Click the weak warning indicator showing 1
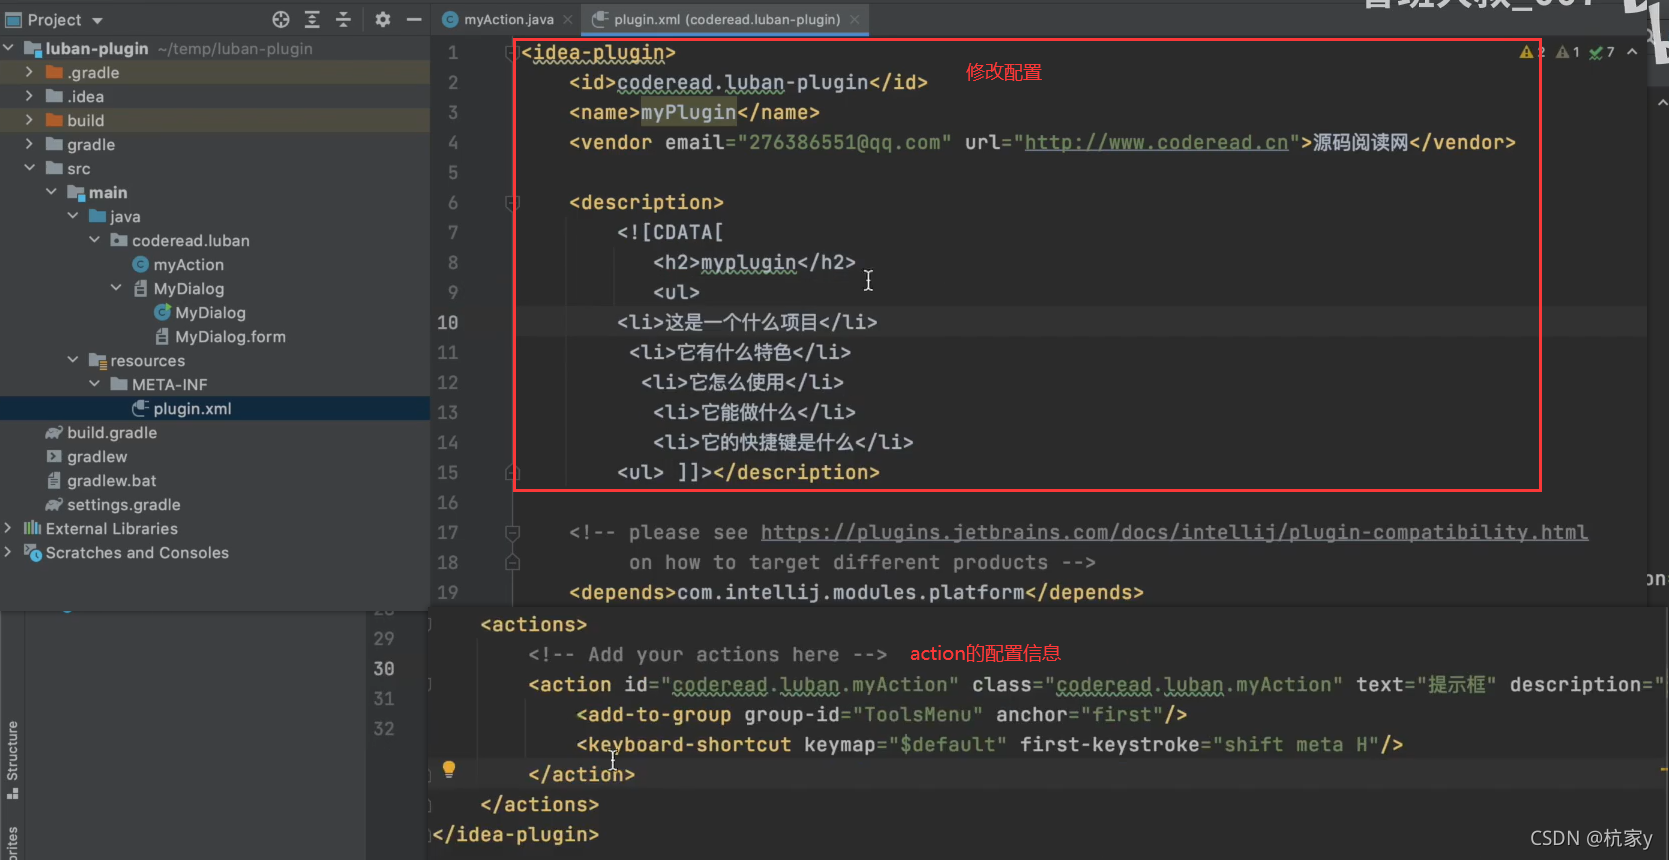Image resolution: width=1669 pixels, height=860 pixels. [1568, 52]
